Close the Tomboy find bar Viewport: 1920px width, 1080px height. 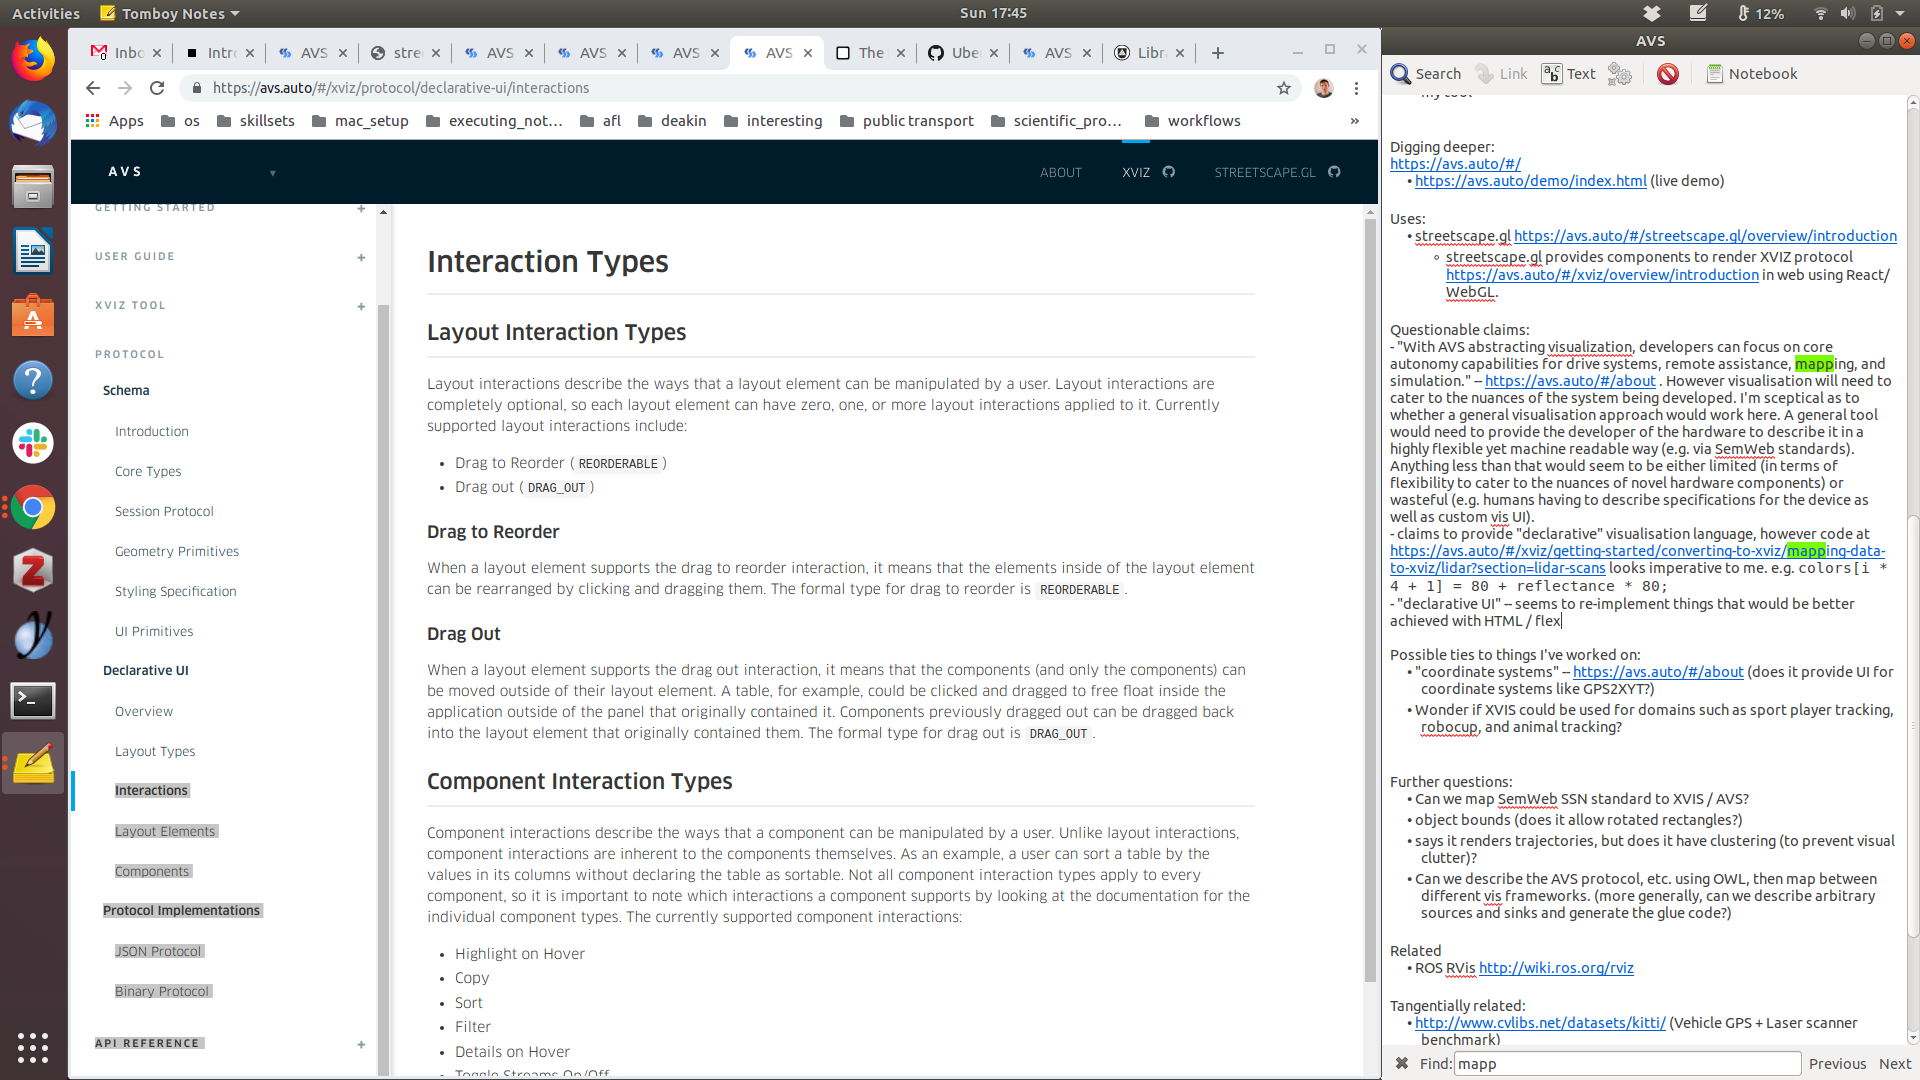1402,1064
